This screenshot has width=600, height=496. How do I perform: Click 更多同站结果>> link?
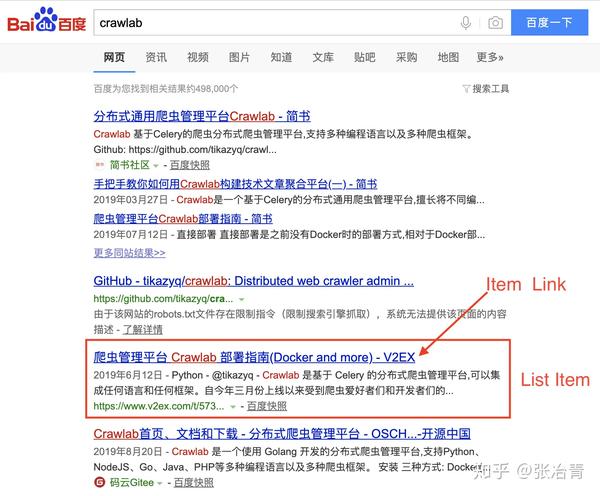coord(129,253)
